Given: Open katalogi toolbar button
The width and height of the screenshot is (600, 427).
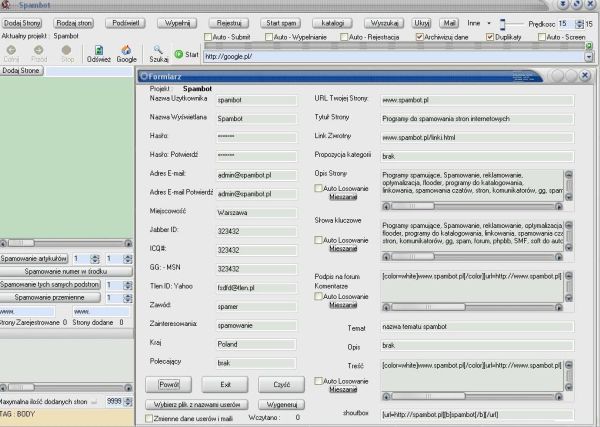Looking at the screenshot, I should [333, 23].
